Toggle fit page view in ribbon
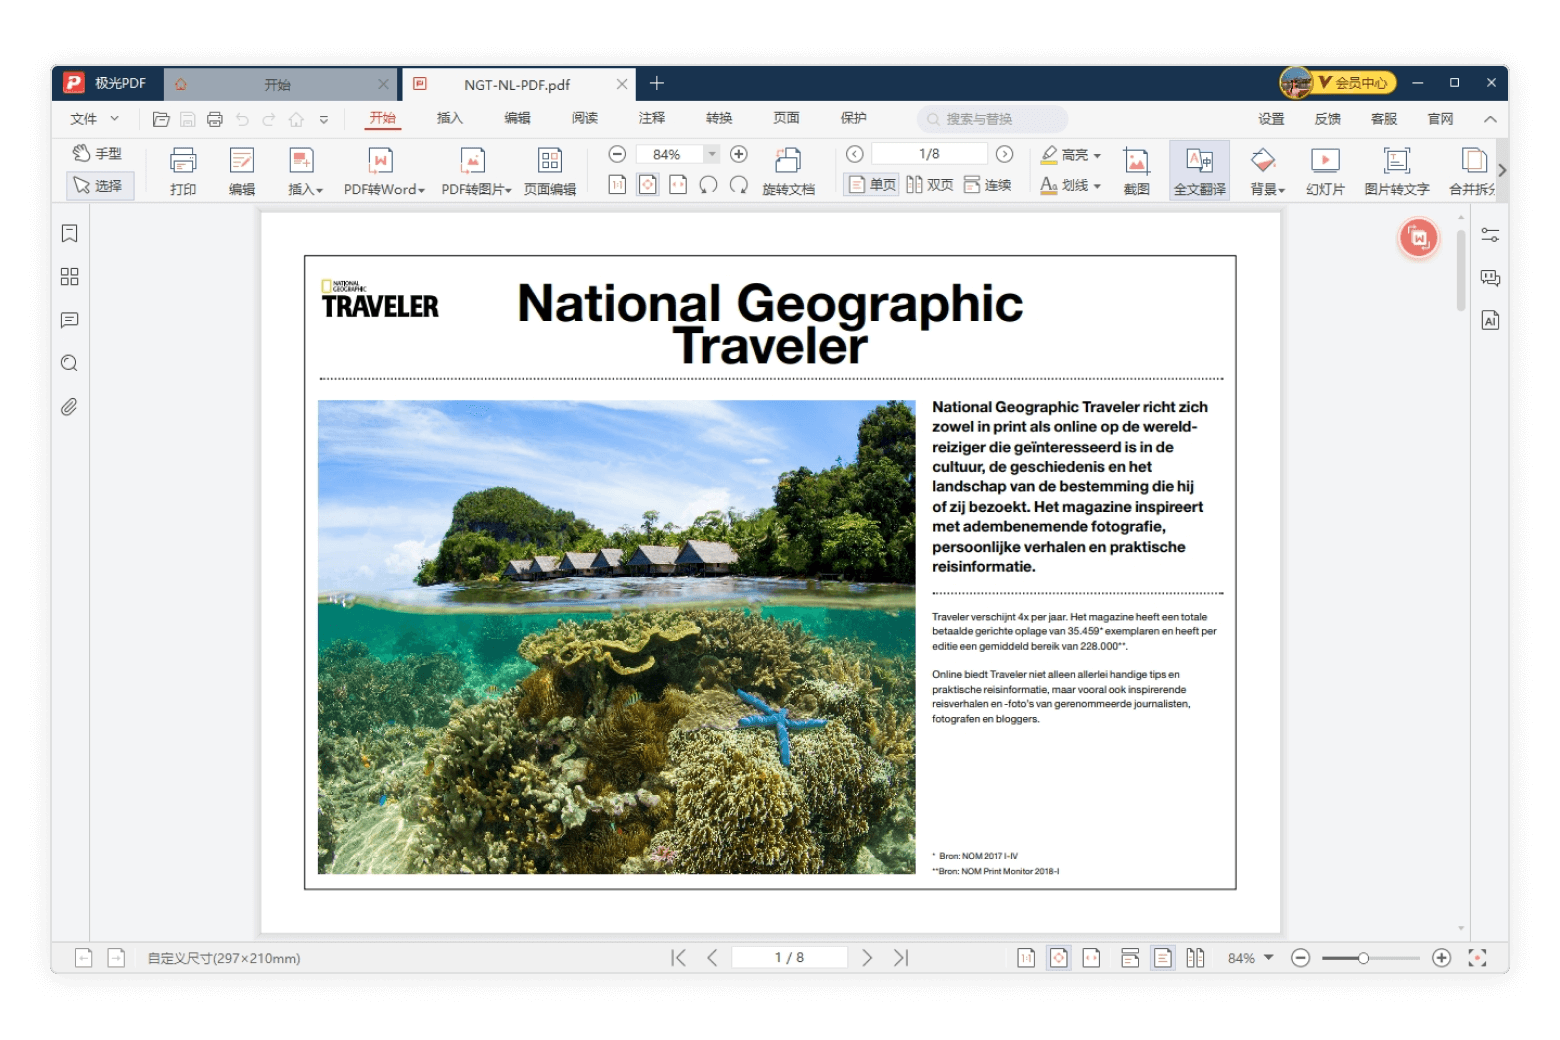1560x1040 pixels. click(648, 185)
